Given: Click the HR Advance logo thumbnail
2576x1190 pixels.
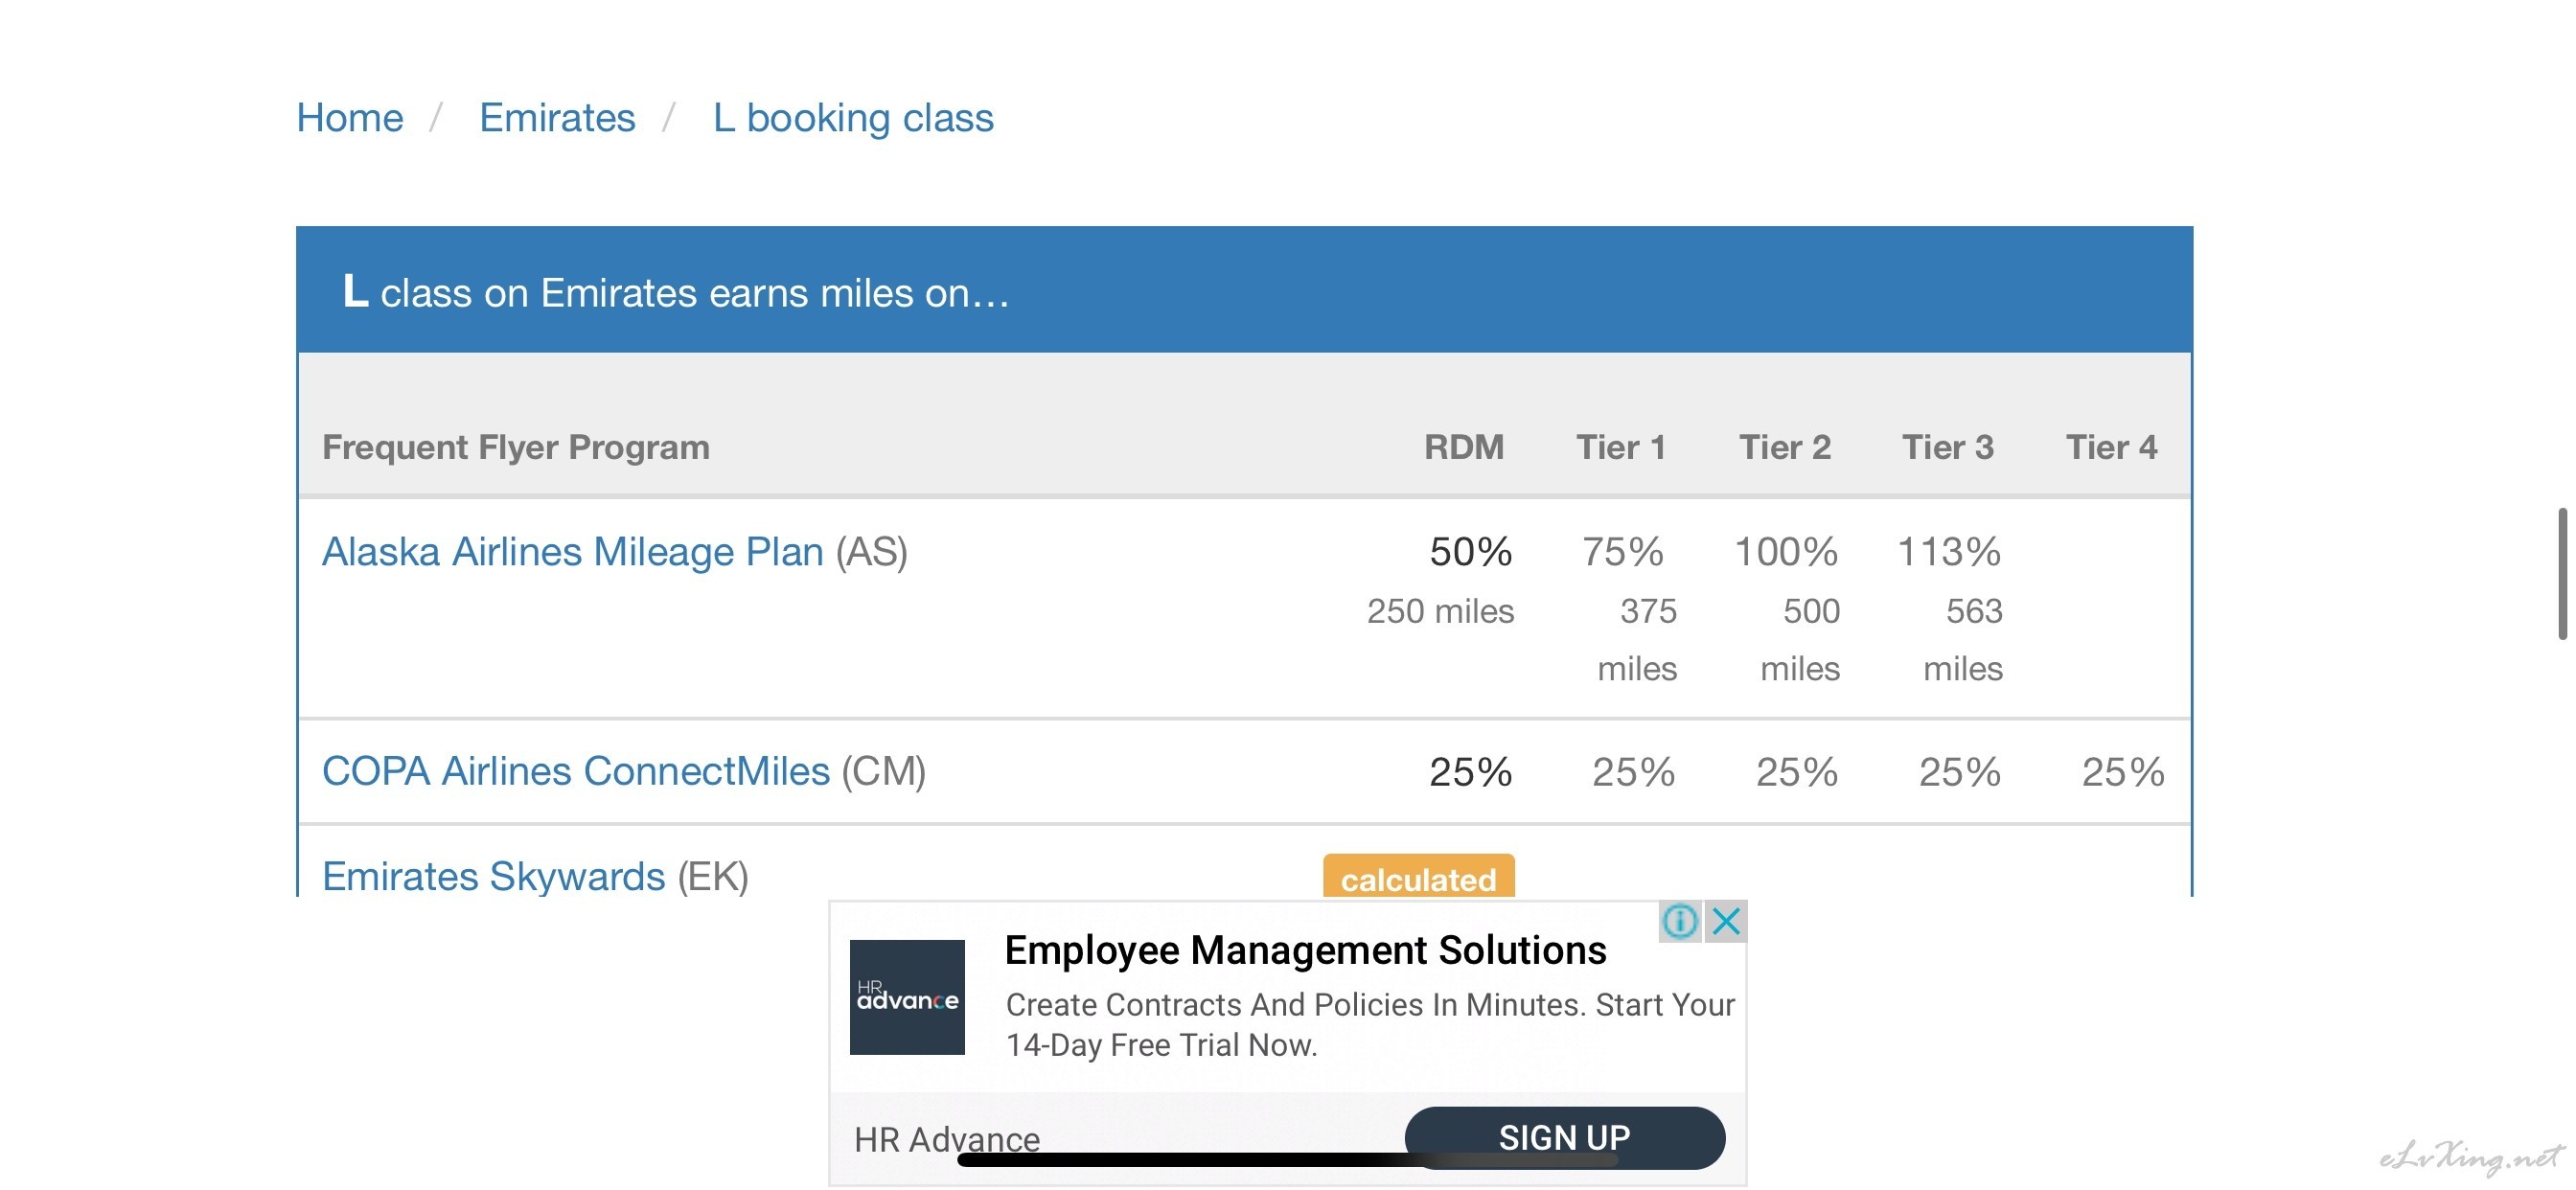Looking at the screenshot, I should coord(907,997).
